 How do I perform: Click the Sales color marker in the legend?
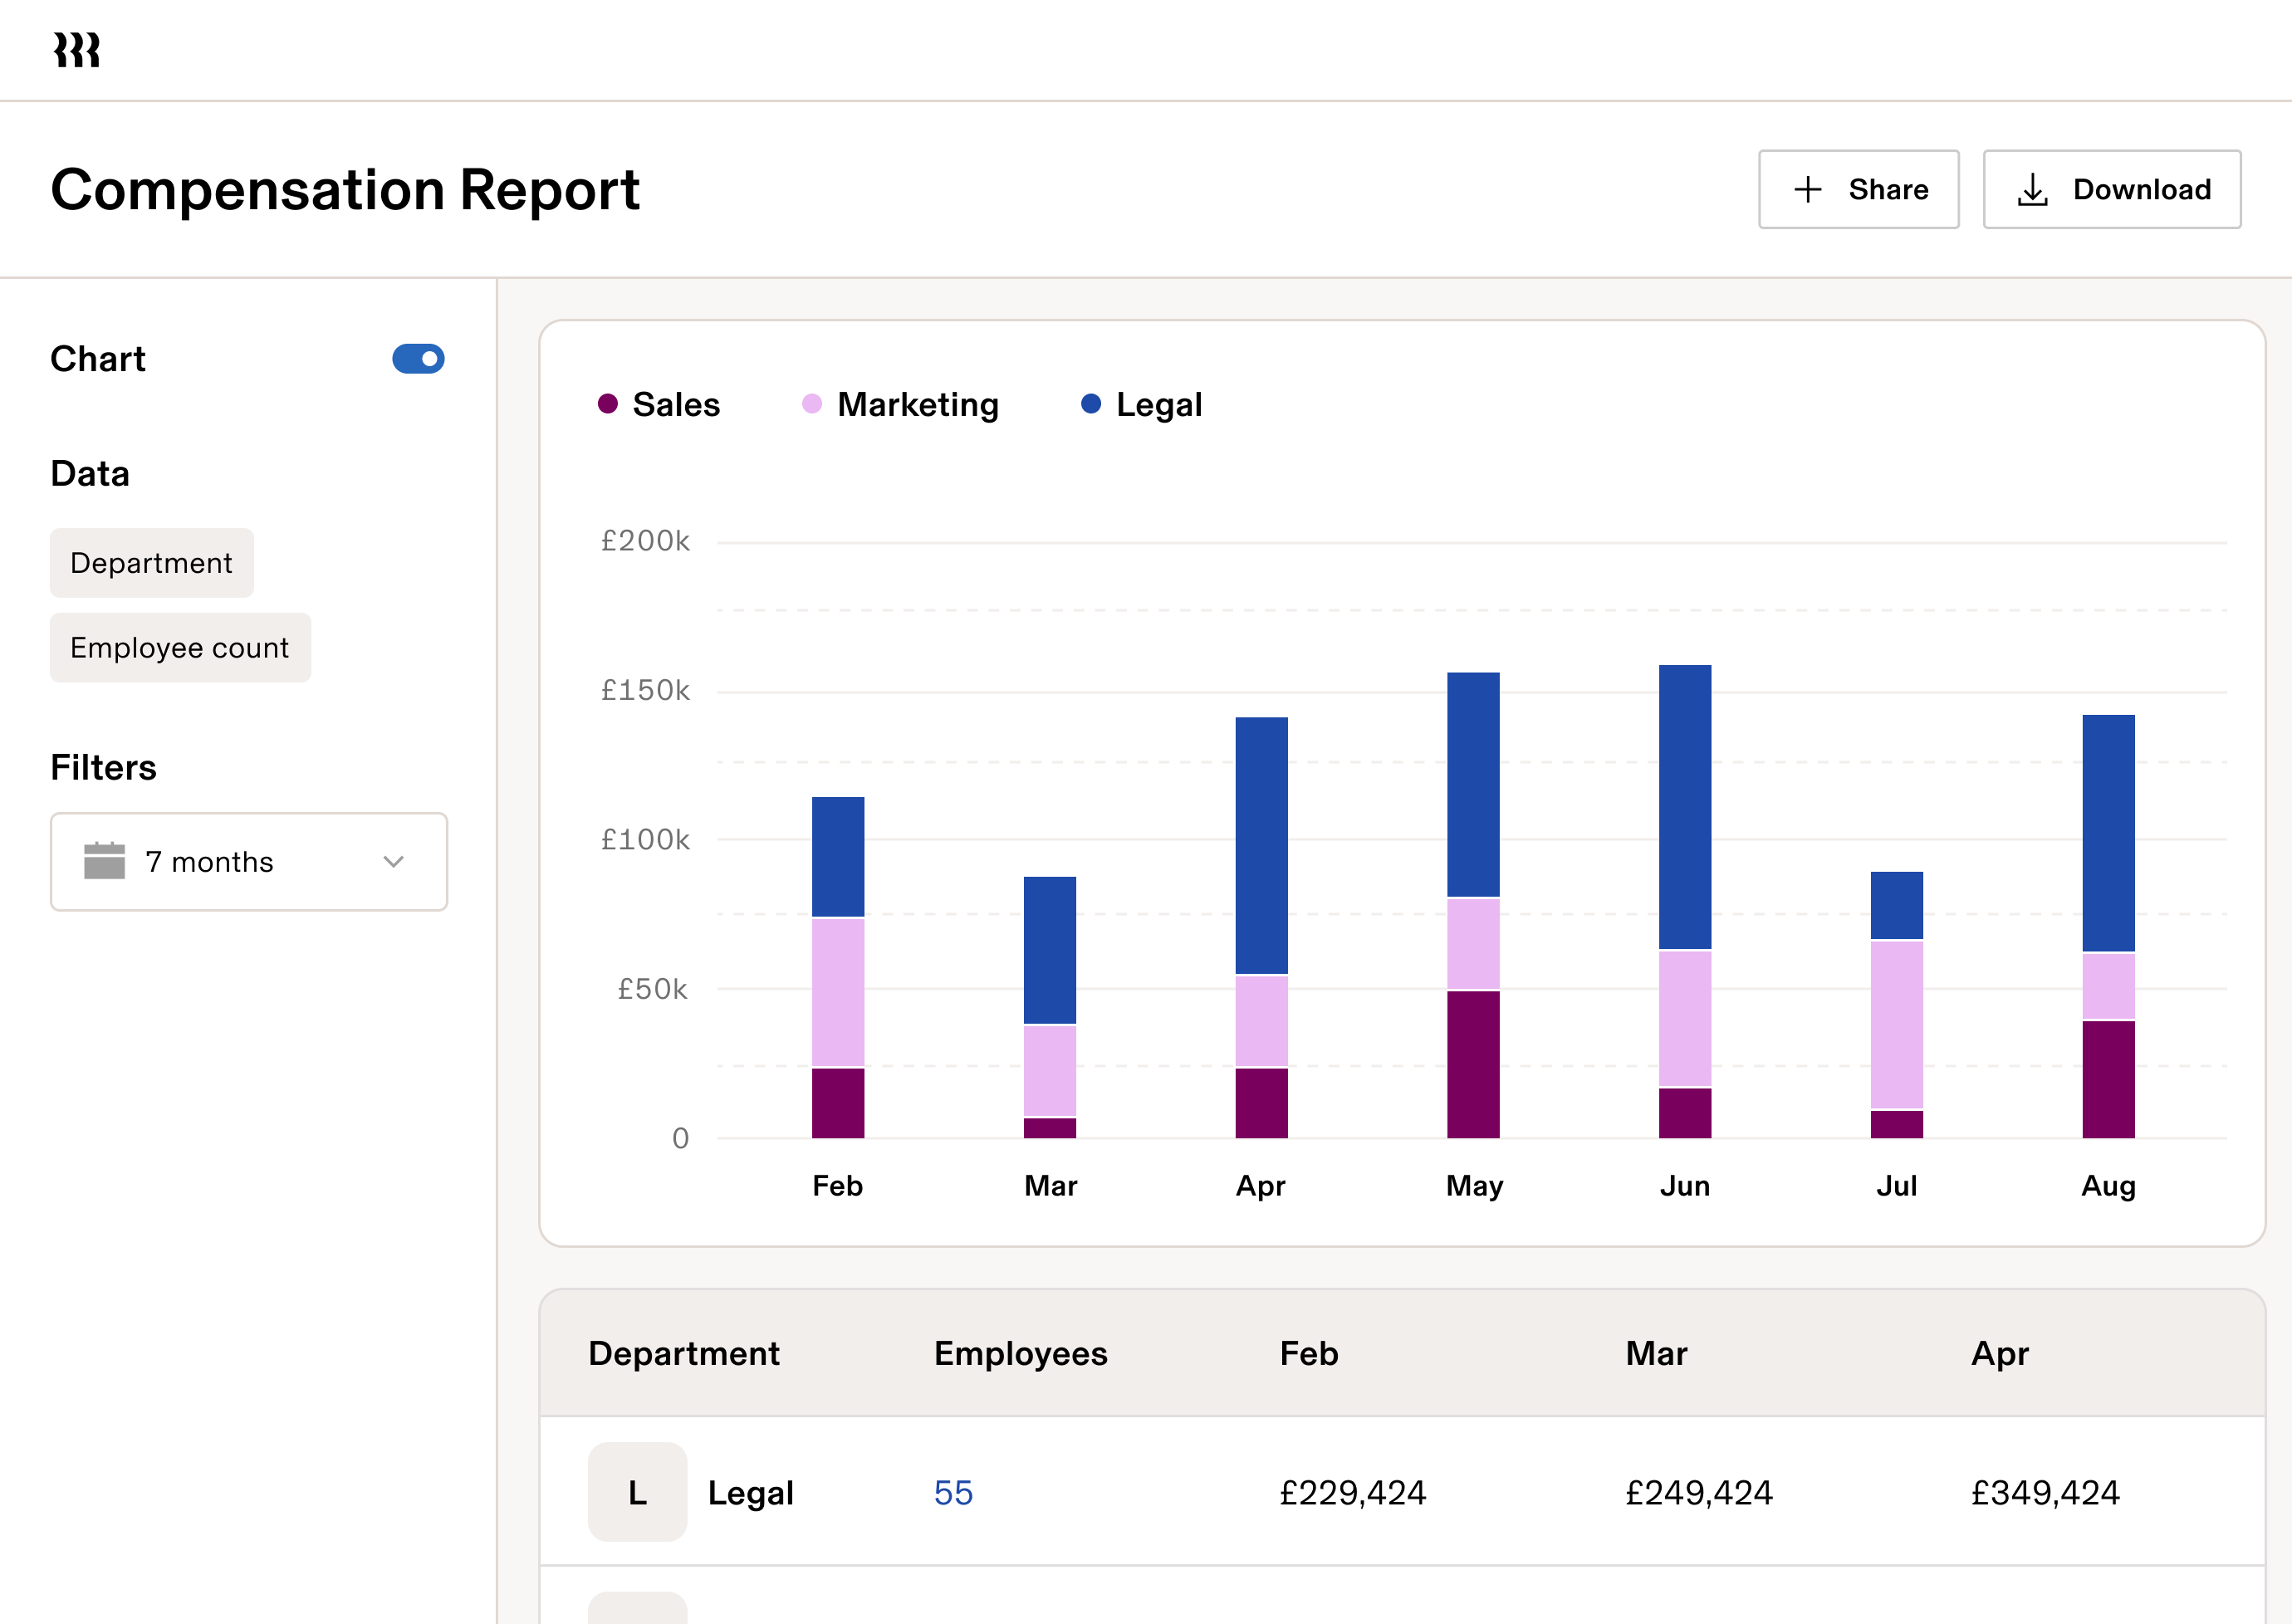pos(607,404)
